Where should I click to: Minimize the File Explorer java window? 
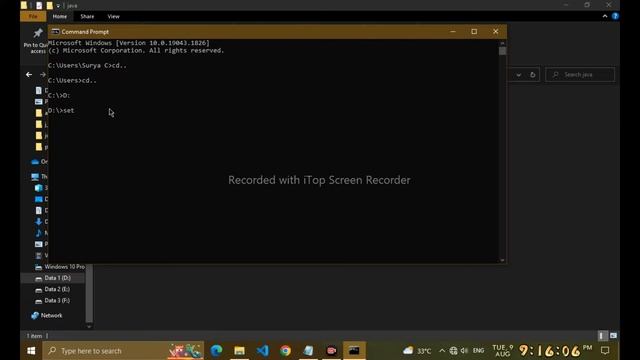pos(566,5)
